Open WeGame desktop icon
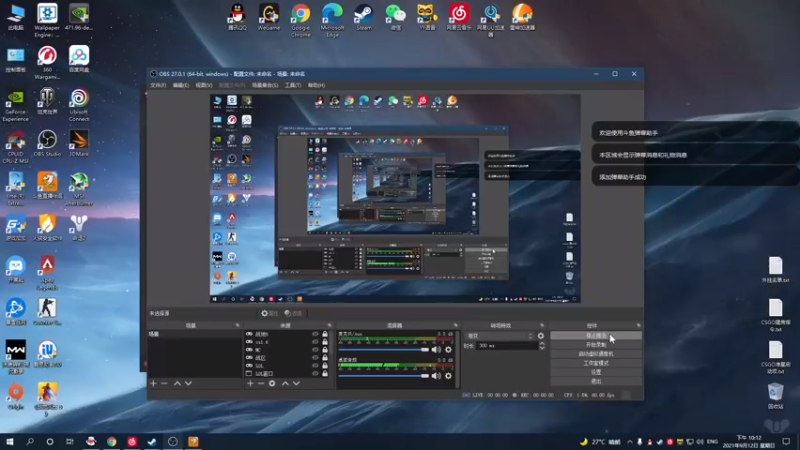This screenshot has width=800, height=450. 269,17
